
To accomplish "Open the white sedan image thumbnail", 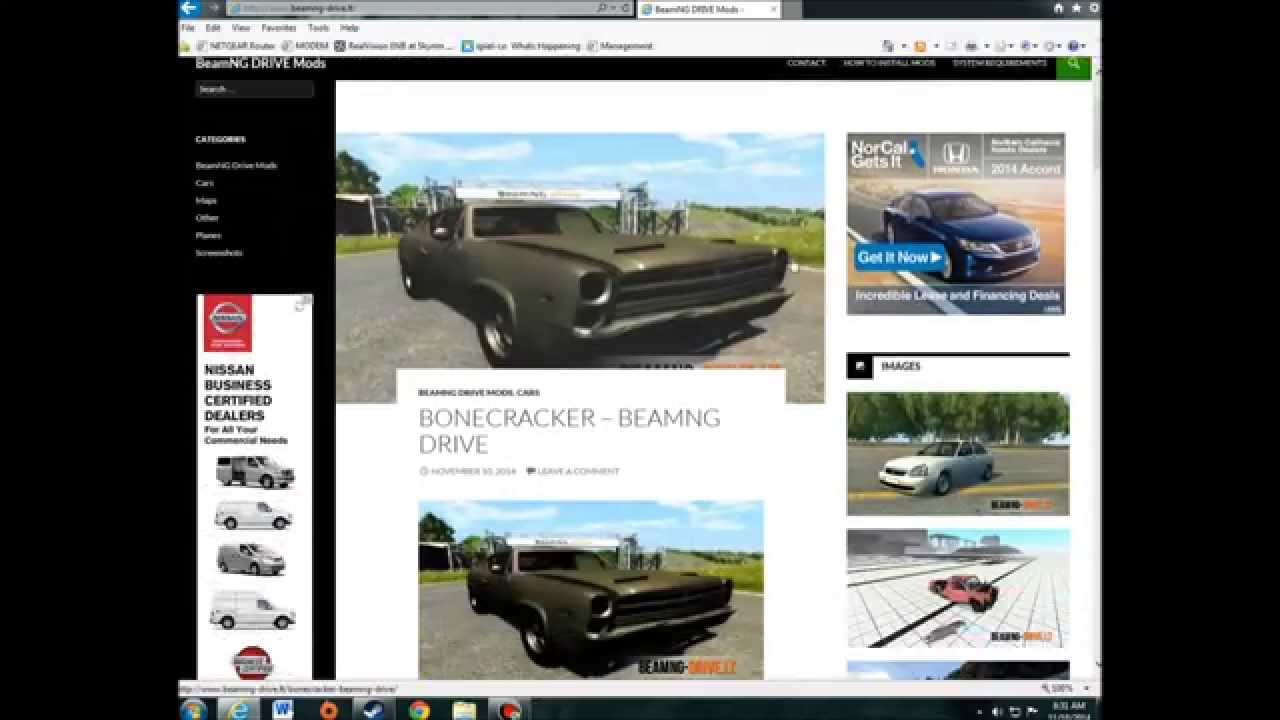I will point(958,454).
